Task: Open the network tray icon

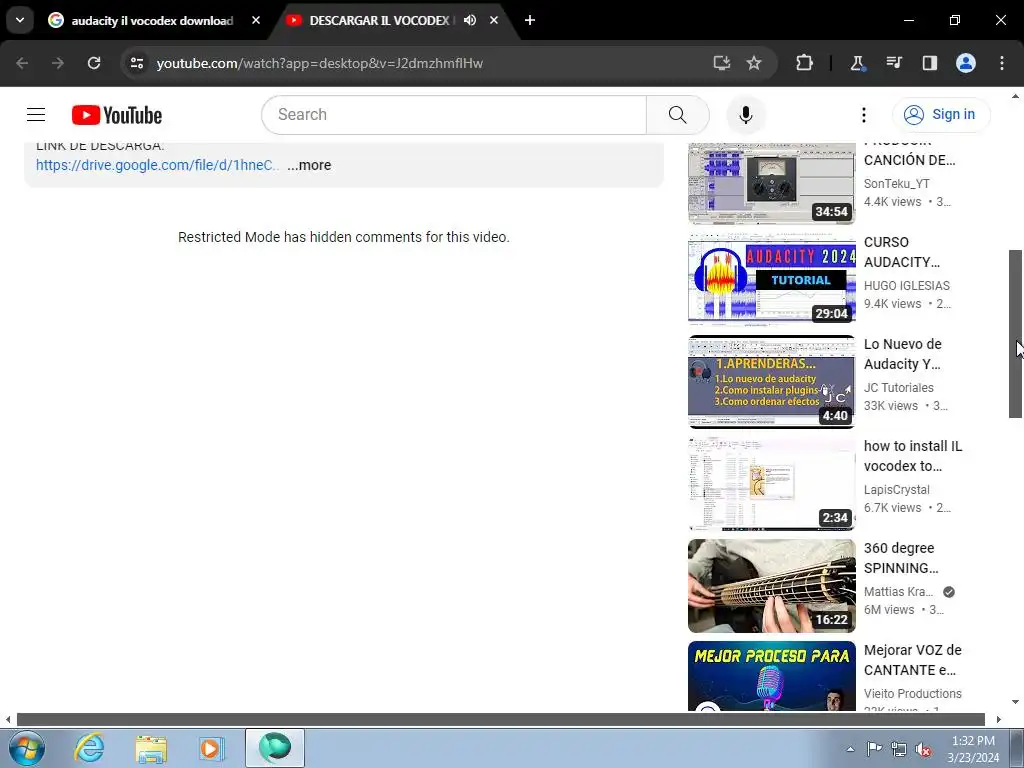Action: (x=899, y=749)
